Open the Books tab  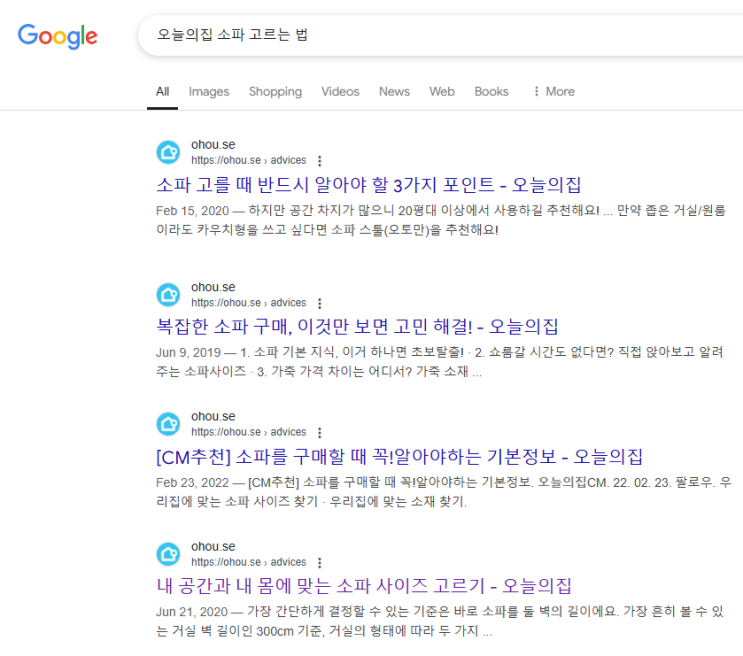[491, 91]
